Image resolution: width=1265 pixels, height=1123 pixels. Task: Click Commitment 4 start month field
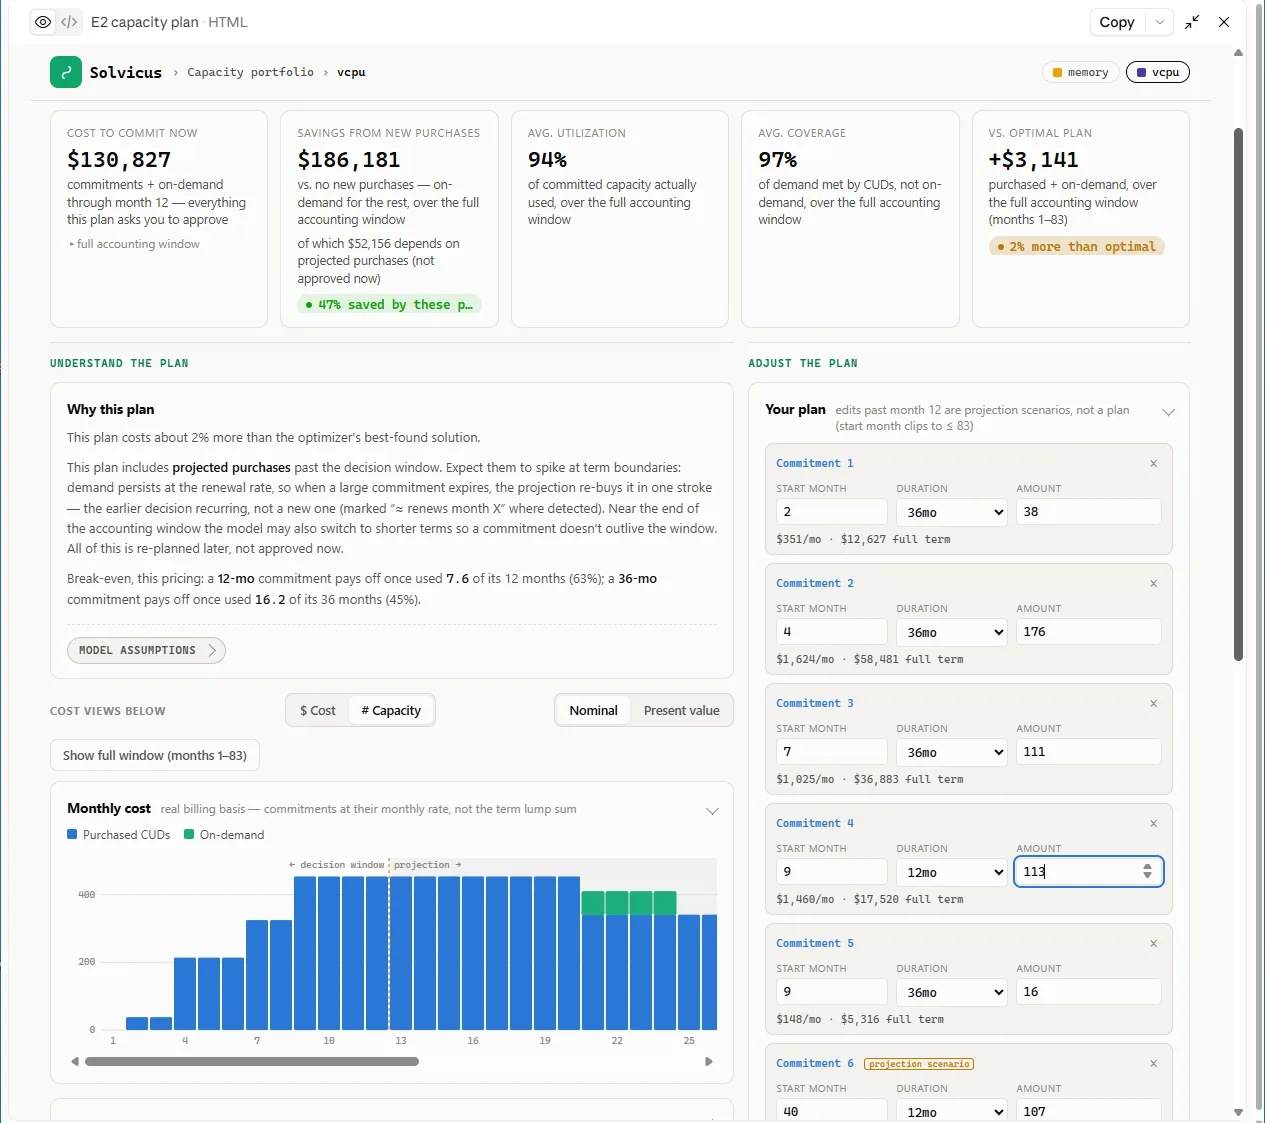point(832,872)
